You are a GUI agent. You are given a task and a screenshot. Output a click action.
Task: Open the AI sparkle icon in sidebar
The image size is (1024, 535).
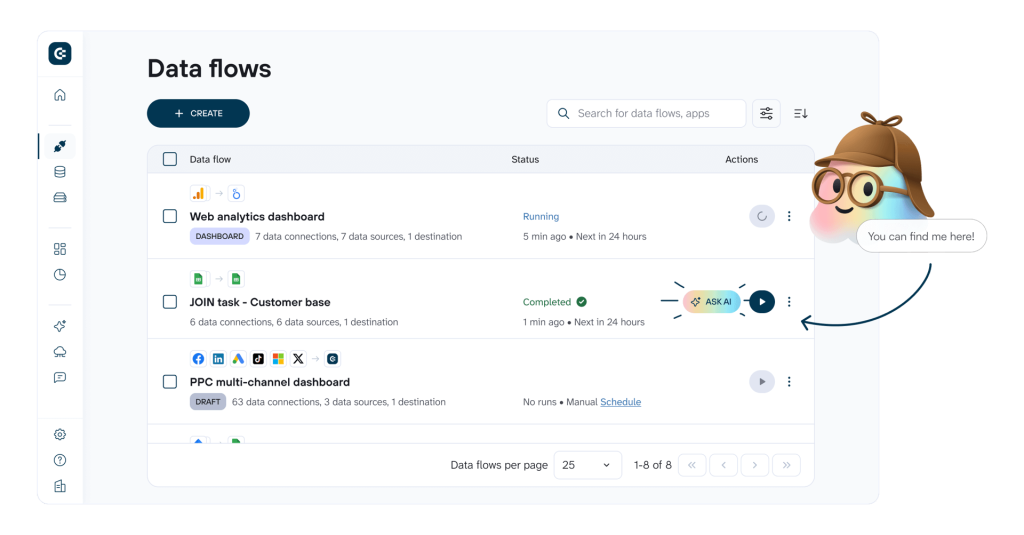[x=60, y=326]
